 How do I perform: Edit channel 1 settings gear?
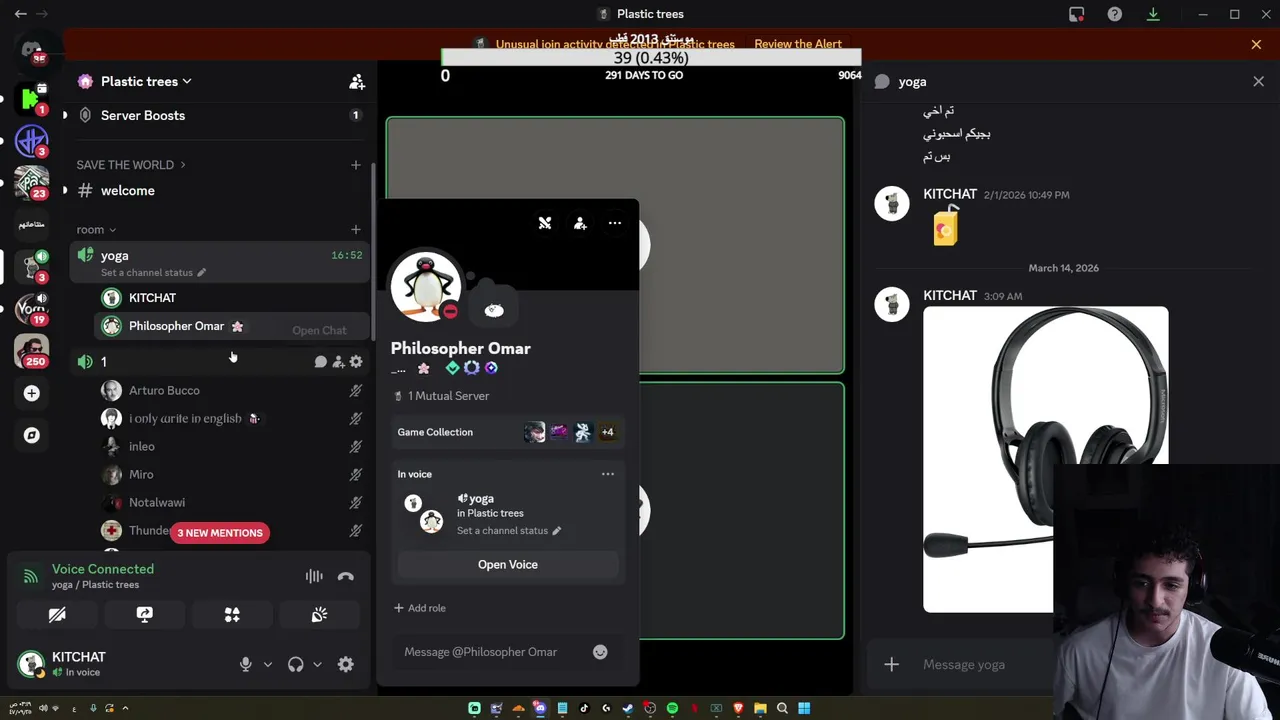(356, 362)
